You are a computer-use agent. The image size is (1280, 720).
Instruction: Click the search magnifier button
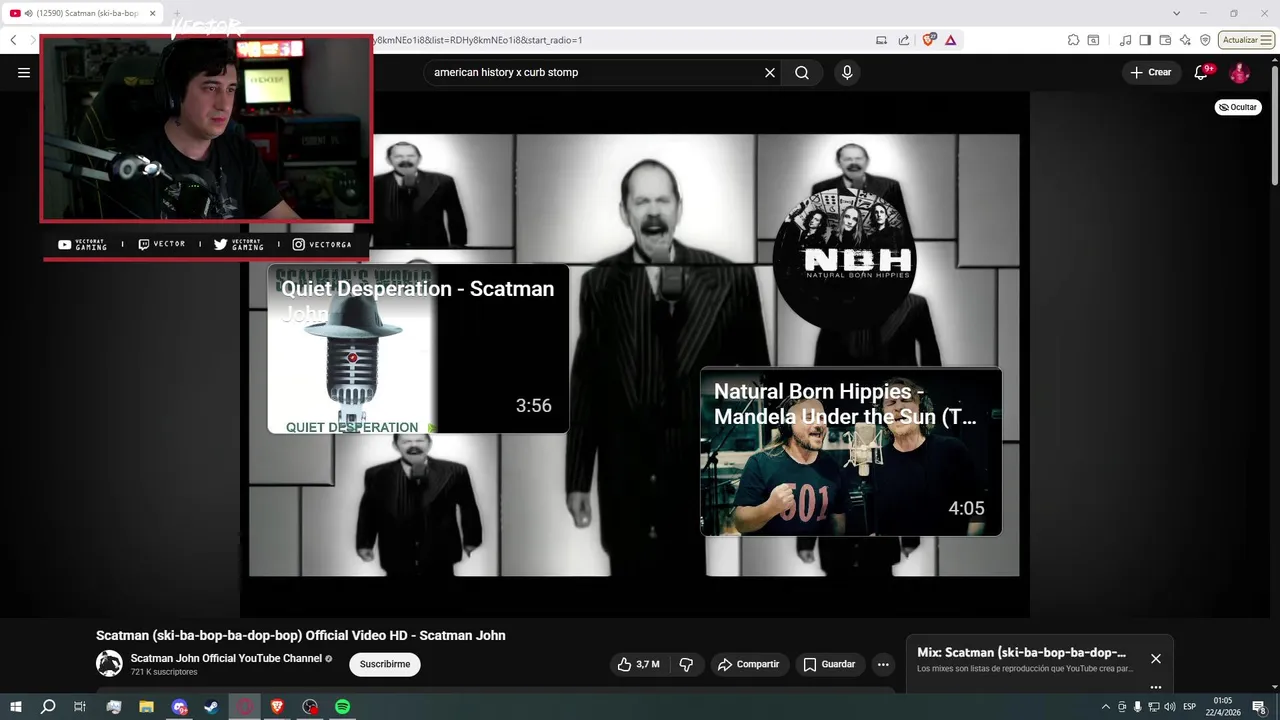802,73
